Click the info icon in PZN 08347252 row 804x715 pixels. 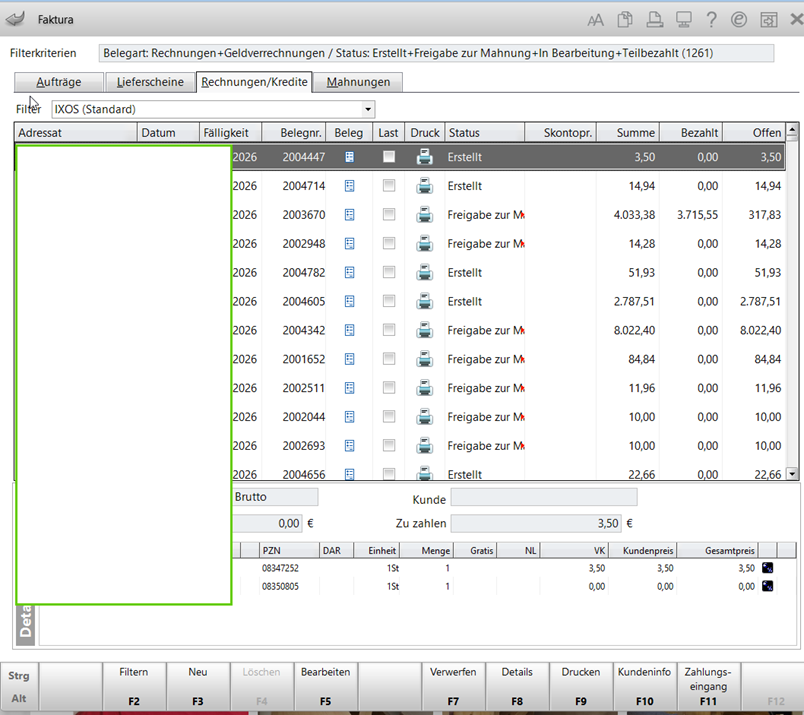pos(768,568)
